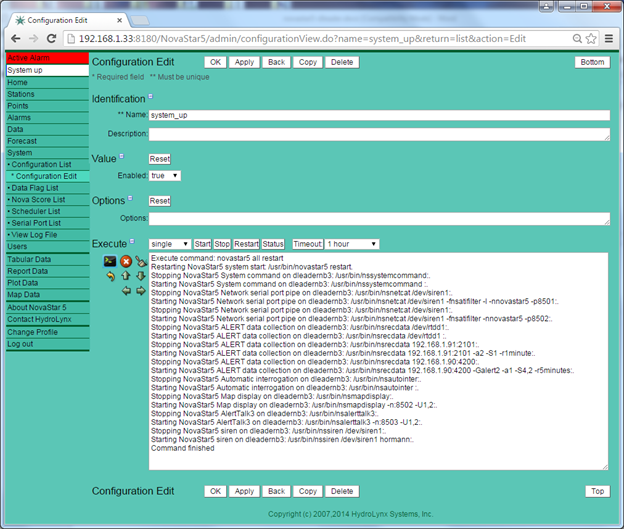Jump to page Bottom button
The width and height of the screenshot is (624, 529).
click(592, 62)
